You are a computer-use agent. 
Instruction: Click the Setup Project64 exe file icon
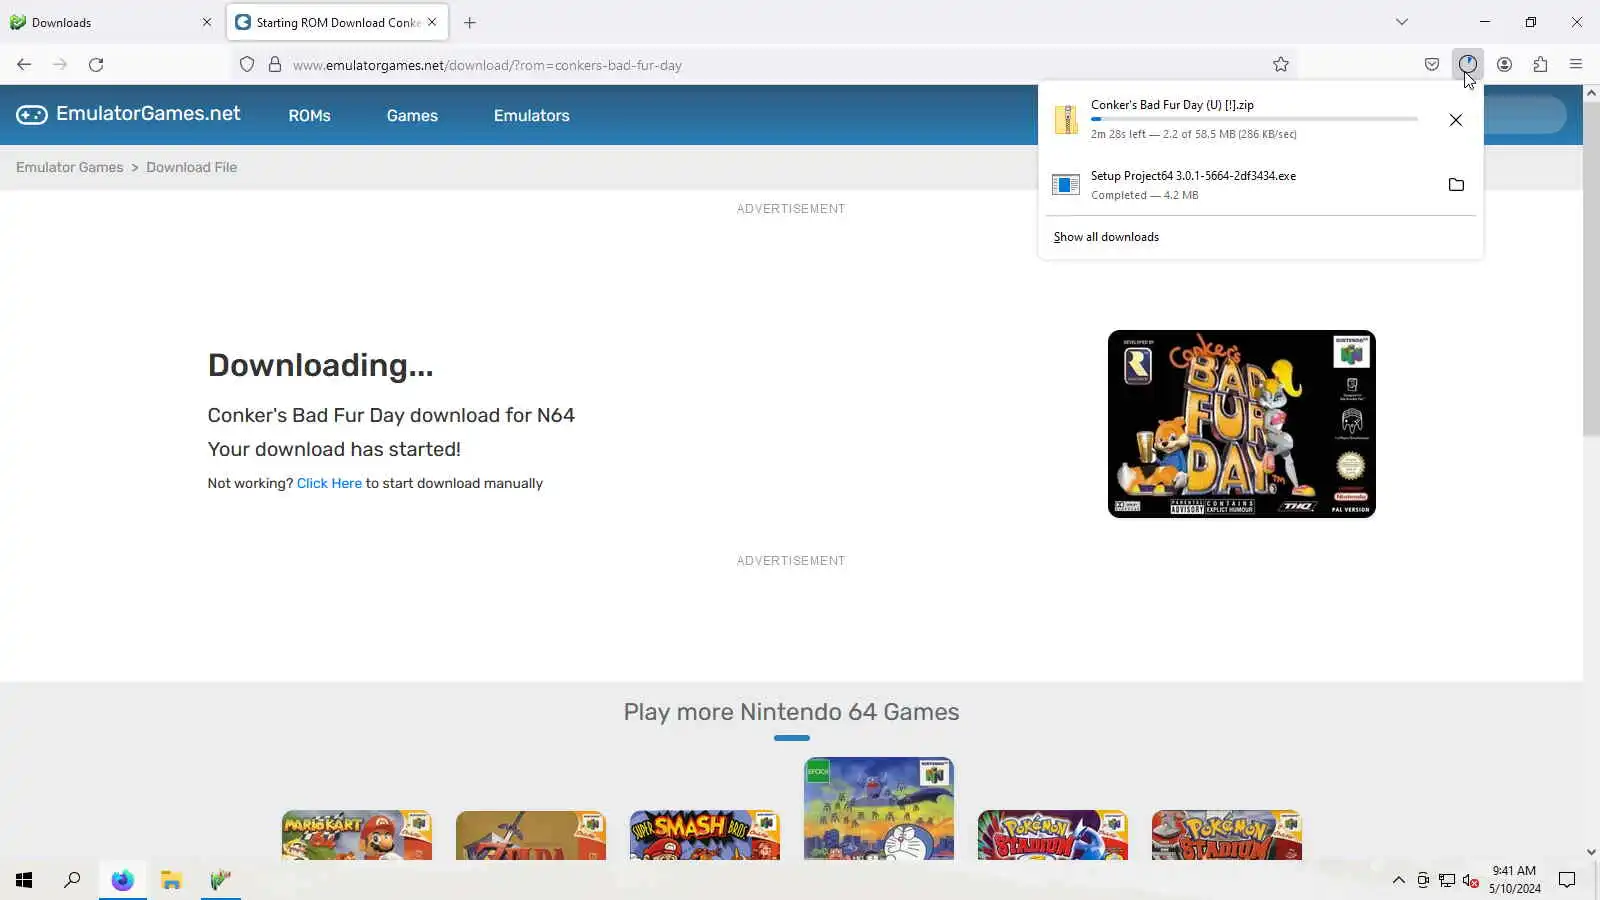click(x=1066, y=185)
